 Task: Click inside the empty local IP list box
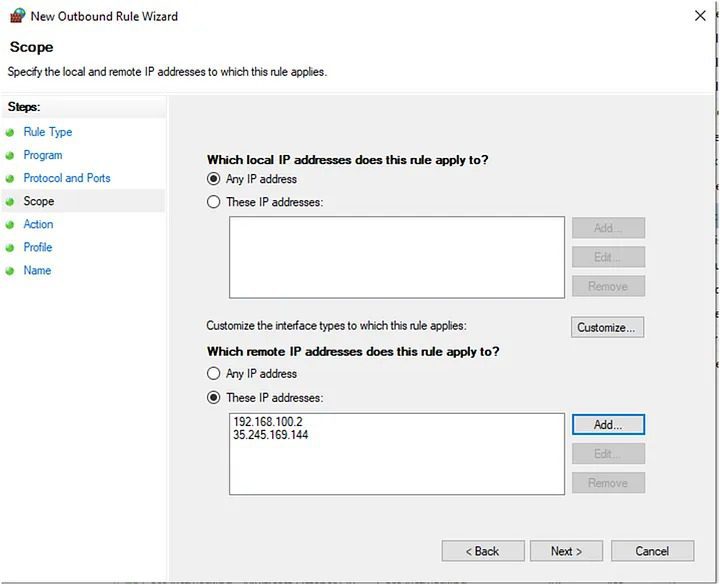pos(397,257)
